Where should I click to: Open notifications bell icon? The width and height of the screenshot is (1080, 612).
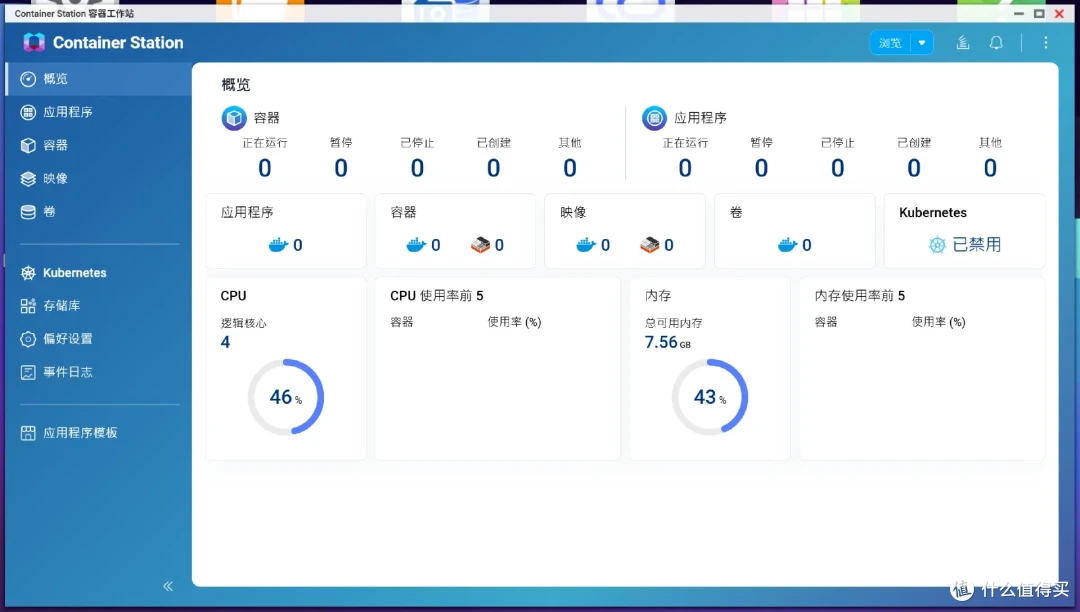(996, 43)
